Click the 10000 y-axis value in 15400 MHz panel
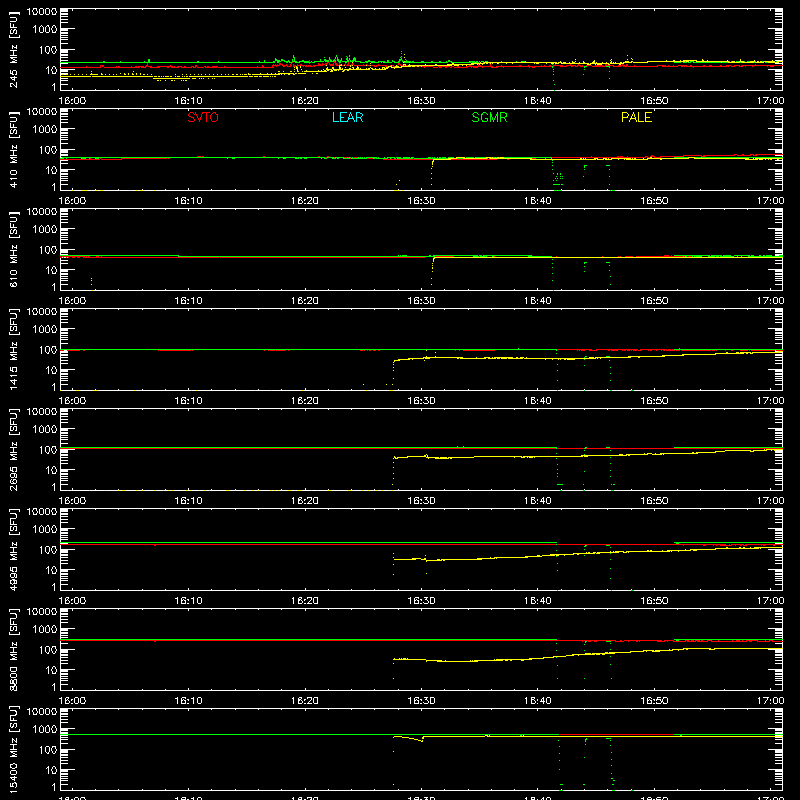800x800 pixels. click(42, 712)
